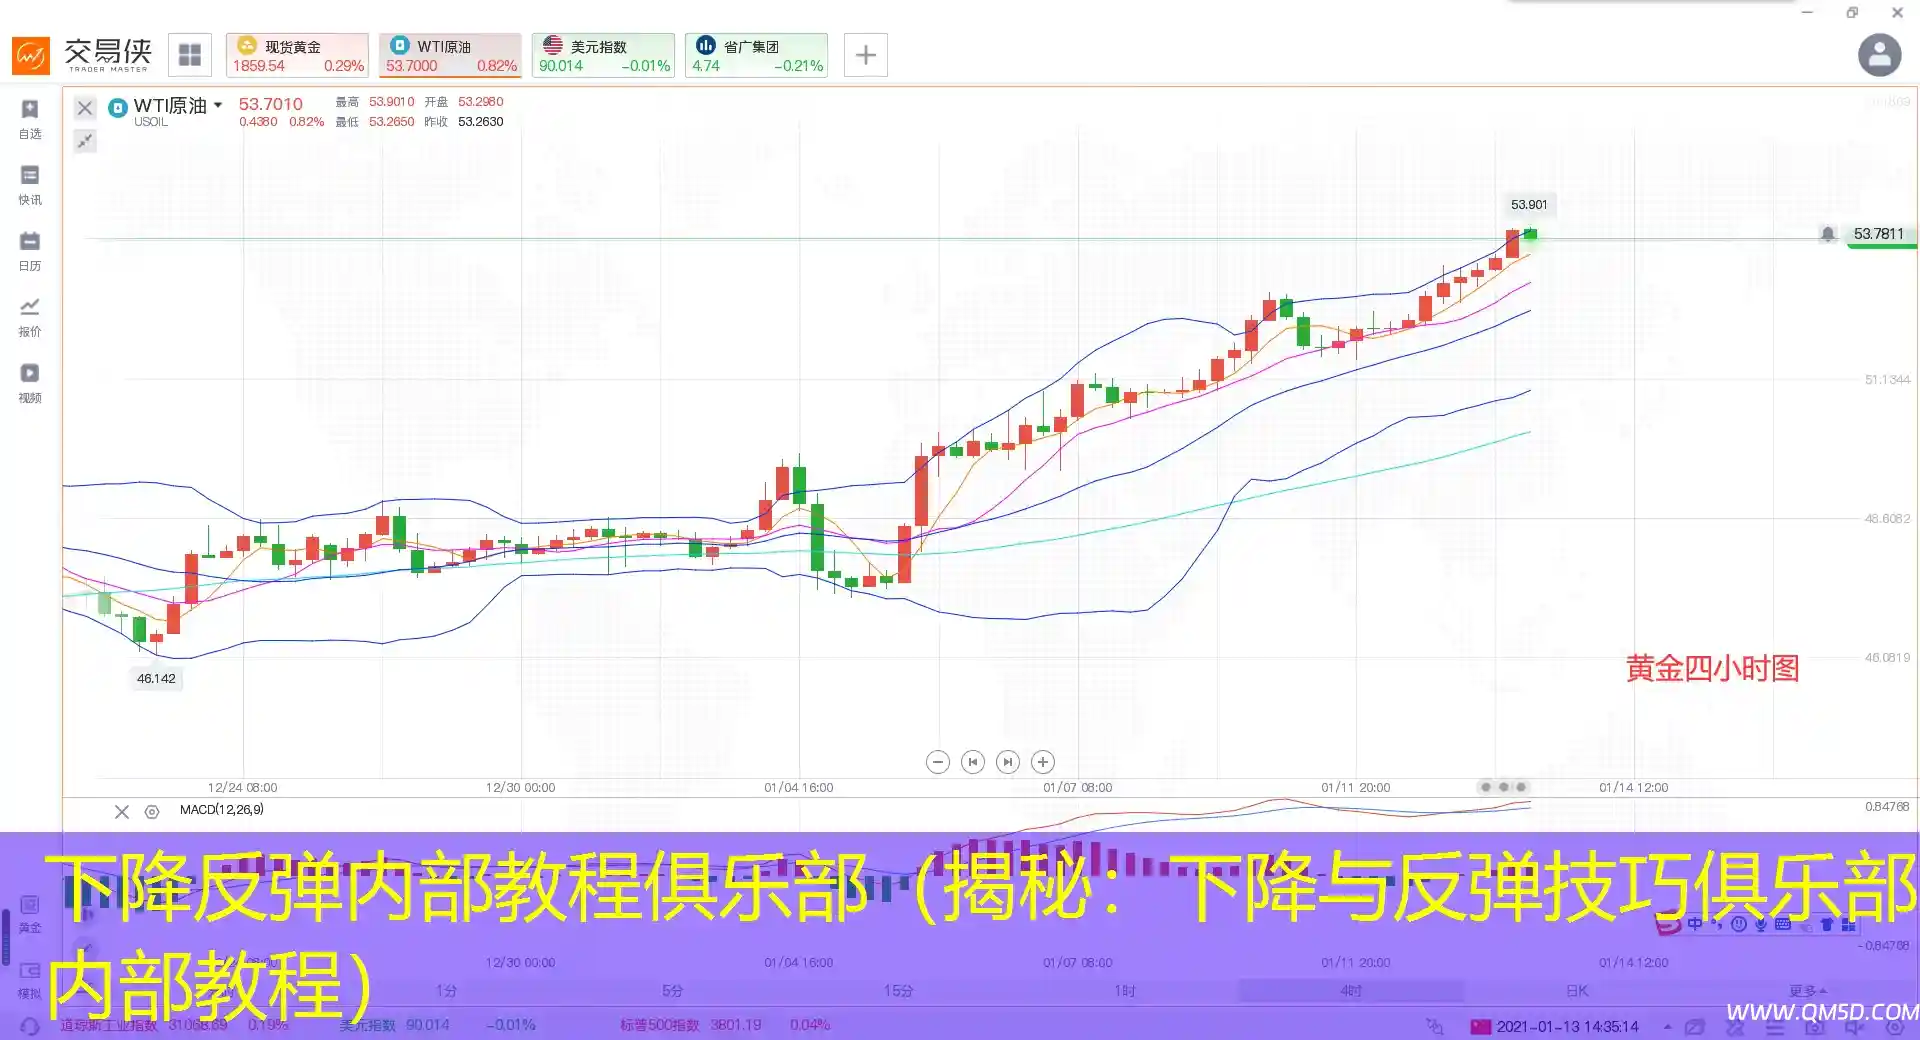
Task: Click the WTI原油 chart symbol icon
Action: click(118, 107)
